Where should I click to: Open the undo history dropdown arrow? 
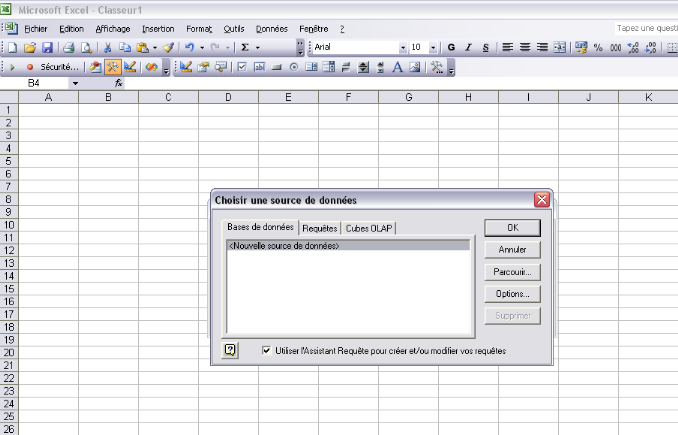click(202, 48)
